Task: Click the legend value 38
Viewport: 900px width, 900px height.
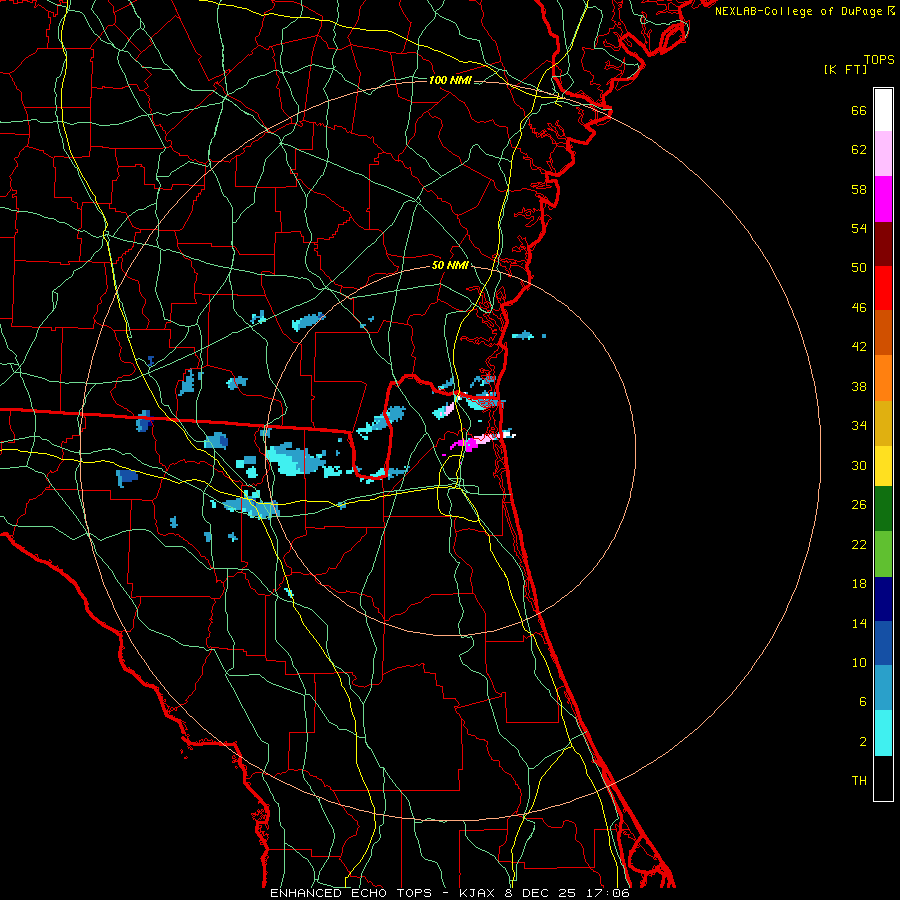Action: pyautogui.click(x=859, y=386)
